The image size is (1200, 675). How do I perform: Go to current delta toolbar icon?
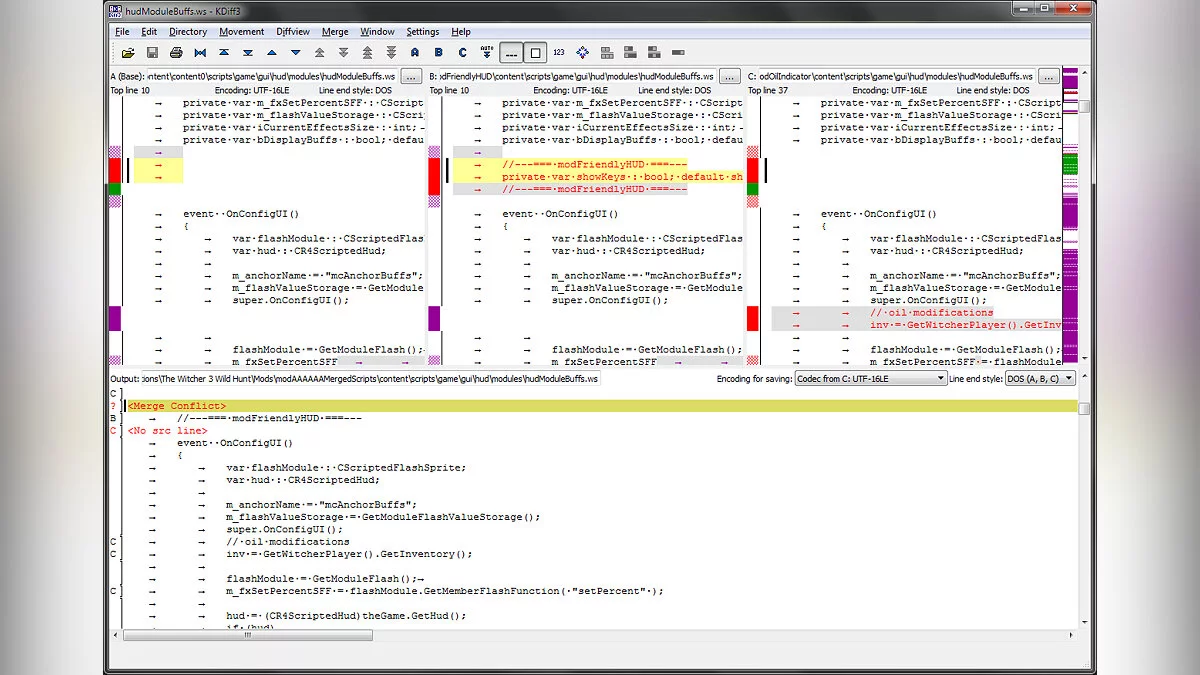point(200,52)
